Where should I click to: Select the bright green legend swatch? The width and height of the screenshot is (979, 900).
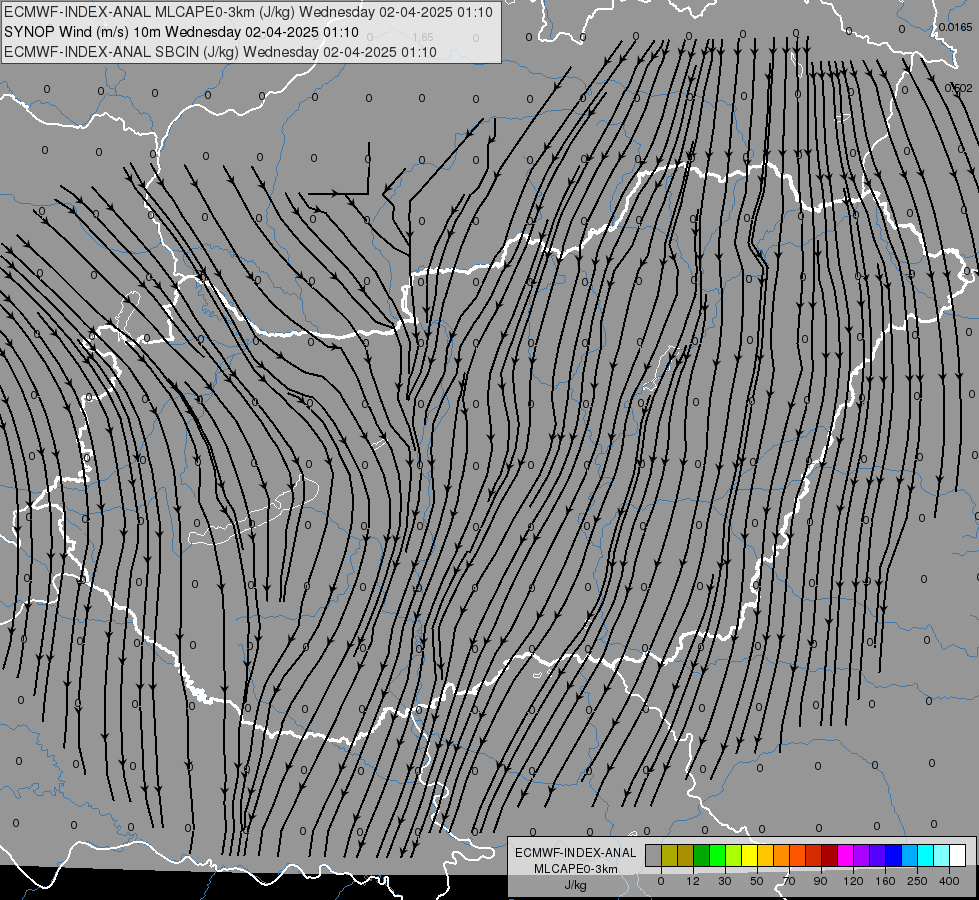point(717,855)
